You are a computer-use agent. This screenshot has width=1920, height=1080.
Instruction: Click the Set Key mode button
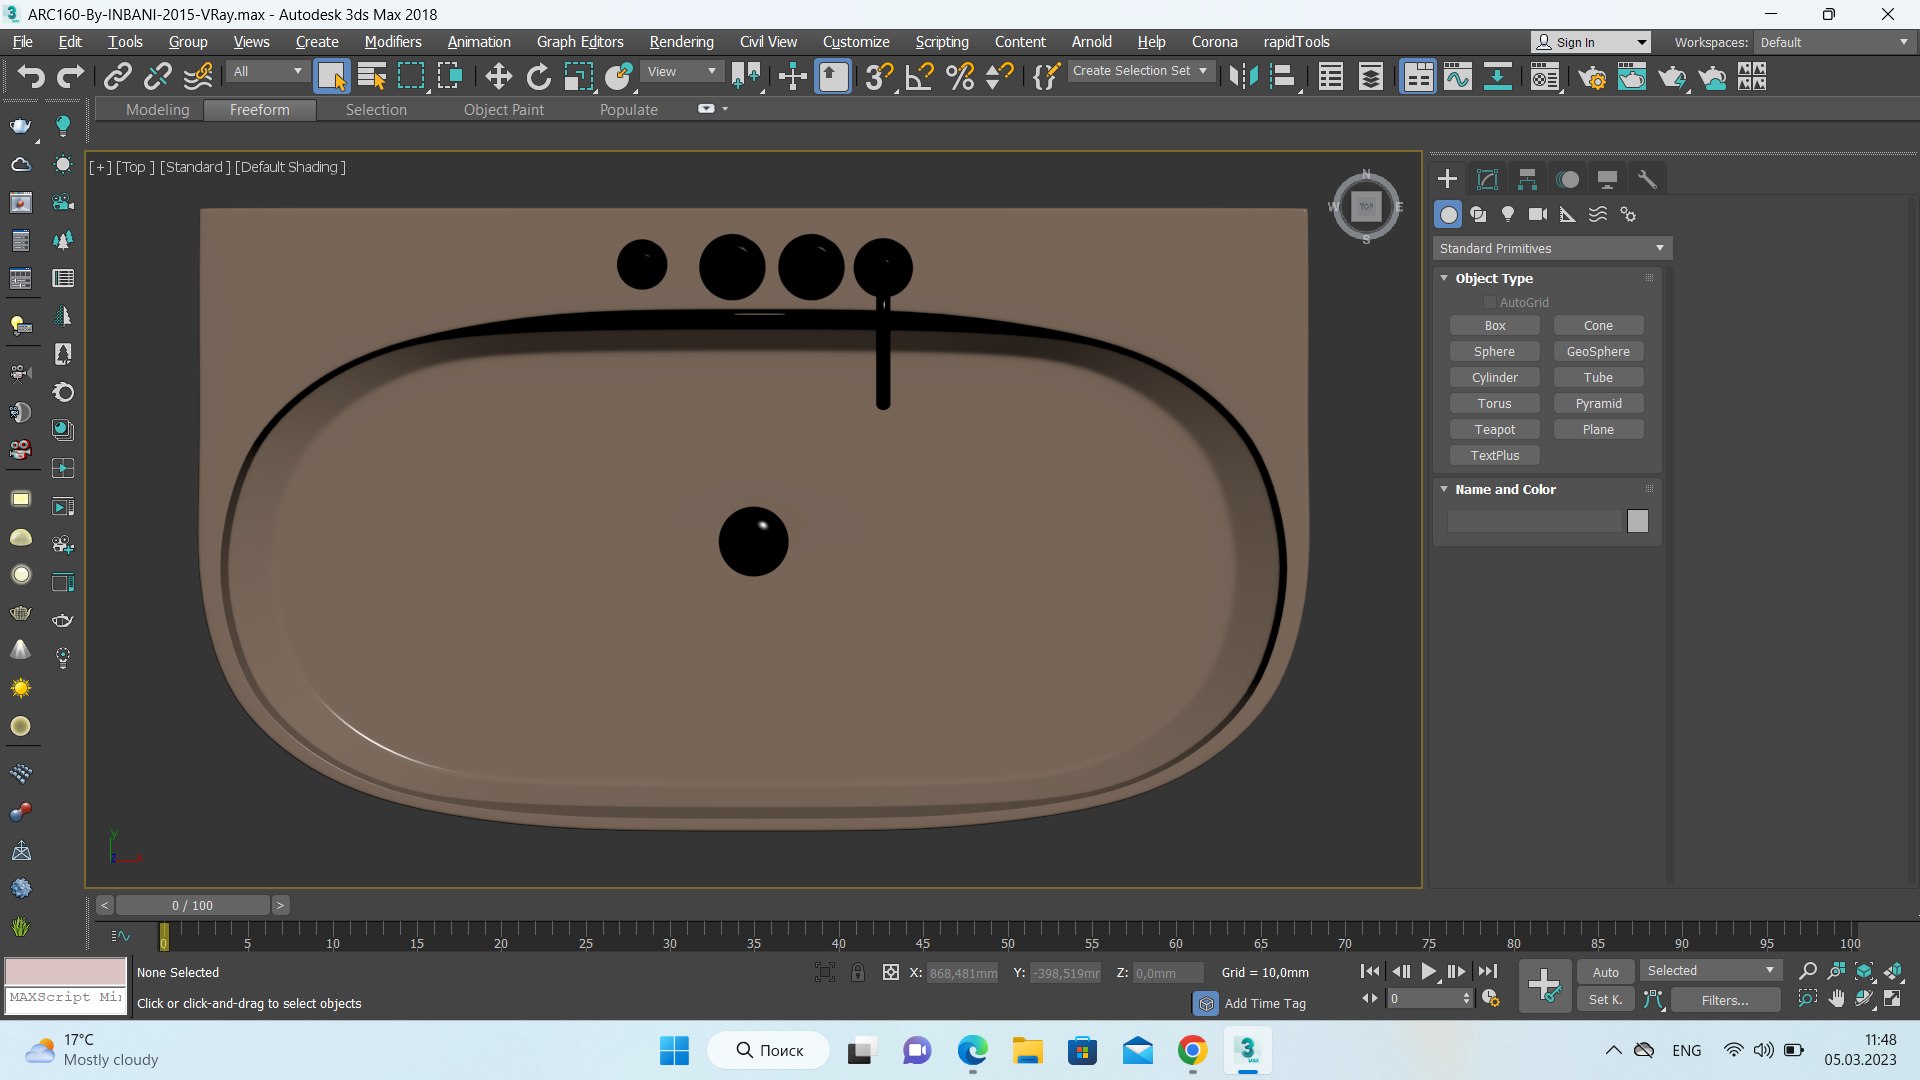pos(1606,1000)
